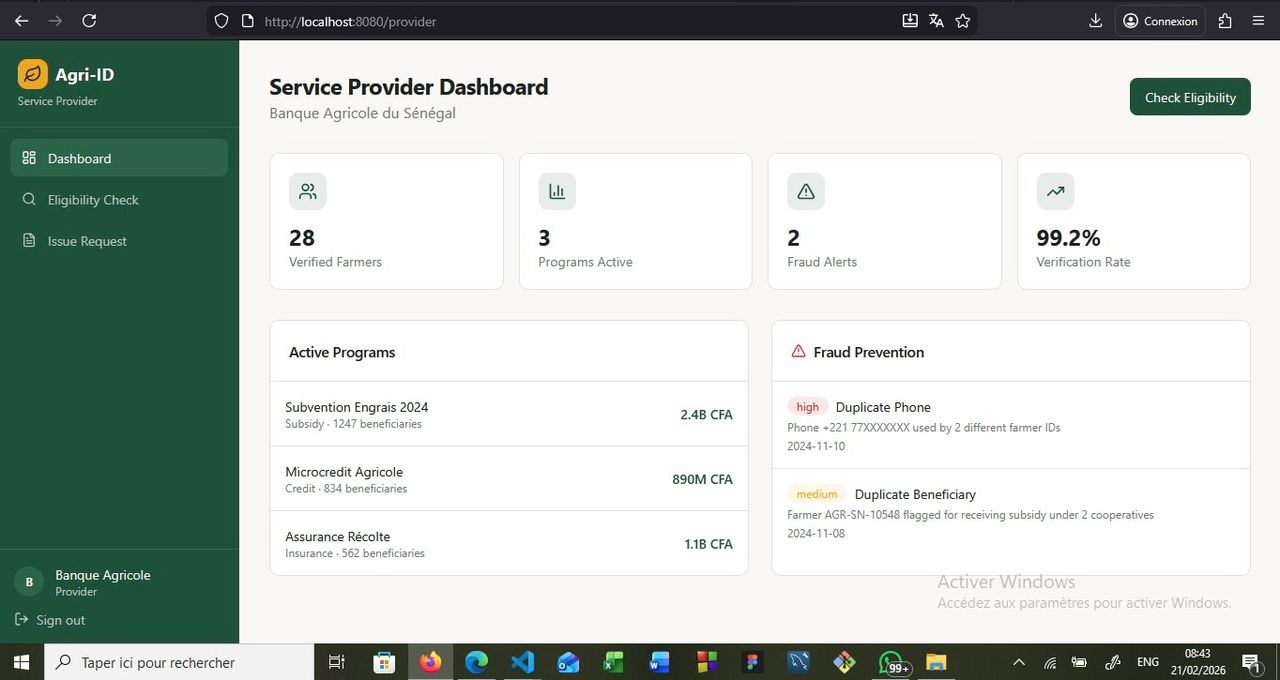The width and height of the screenshot is (1280, 680).
Task: Launch Visual Studio Code from the taskbar
Action: 522,662
